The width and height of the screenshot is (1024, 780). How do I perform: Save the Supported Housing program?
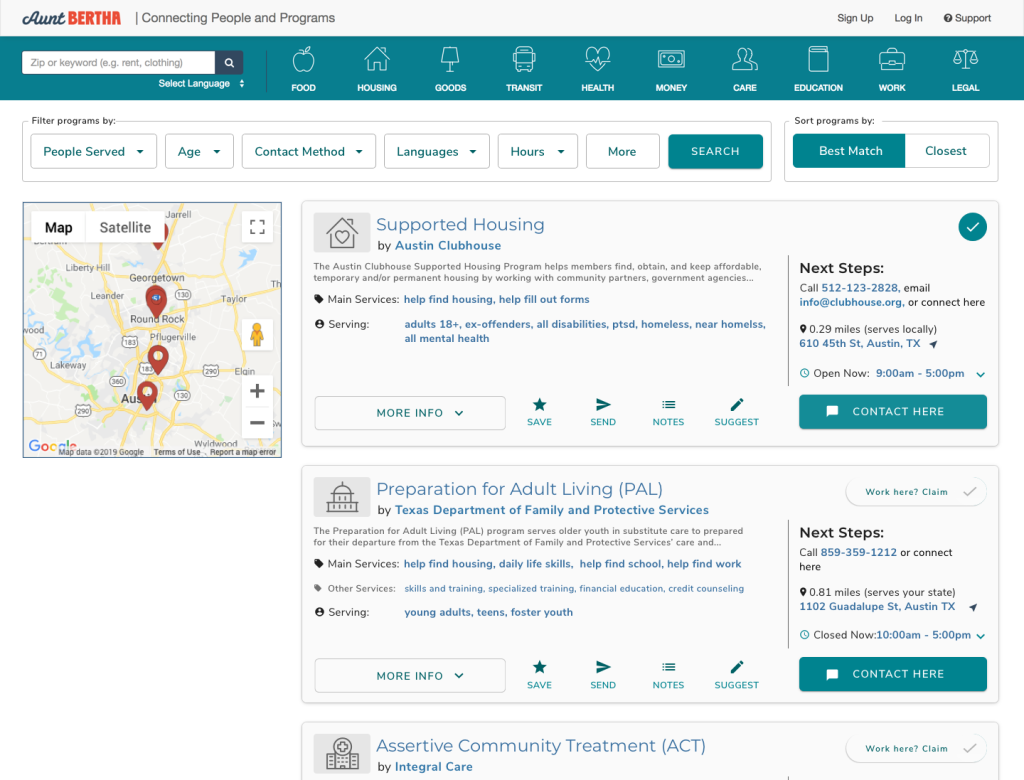click(539, 412)
